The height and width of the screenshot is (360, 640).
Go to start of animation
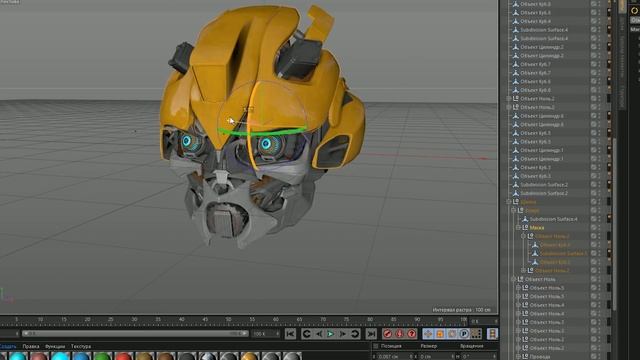pyautogui.click(x=290, y=334)
